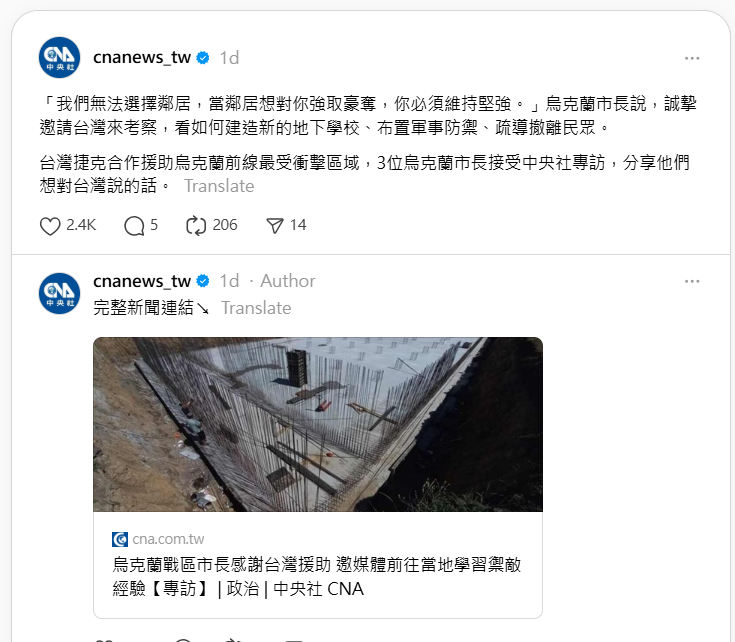The width and height of the screenshot is (735, 642).
Task: Open more options menu for first post
Action: click(x=692, y=58)
